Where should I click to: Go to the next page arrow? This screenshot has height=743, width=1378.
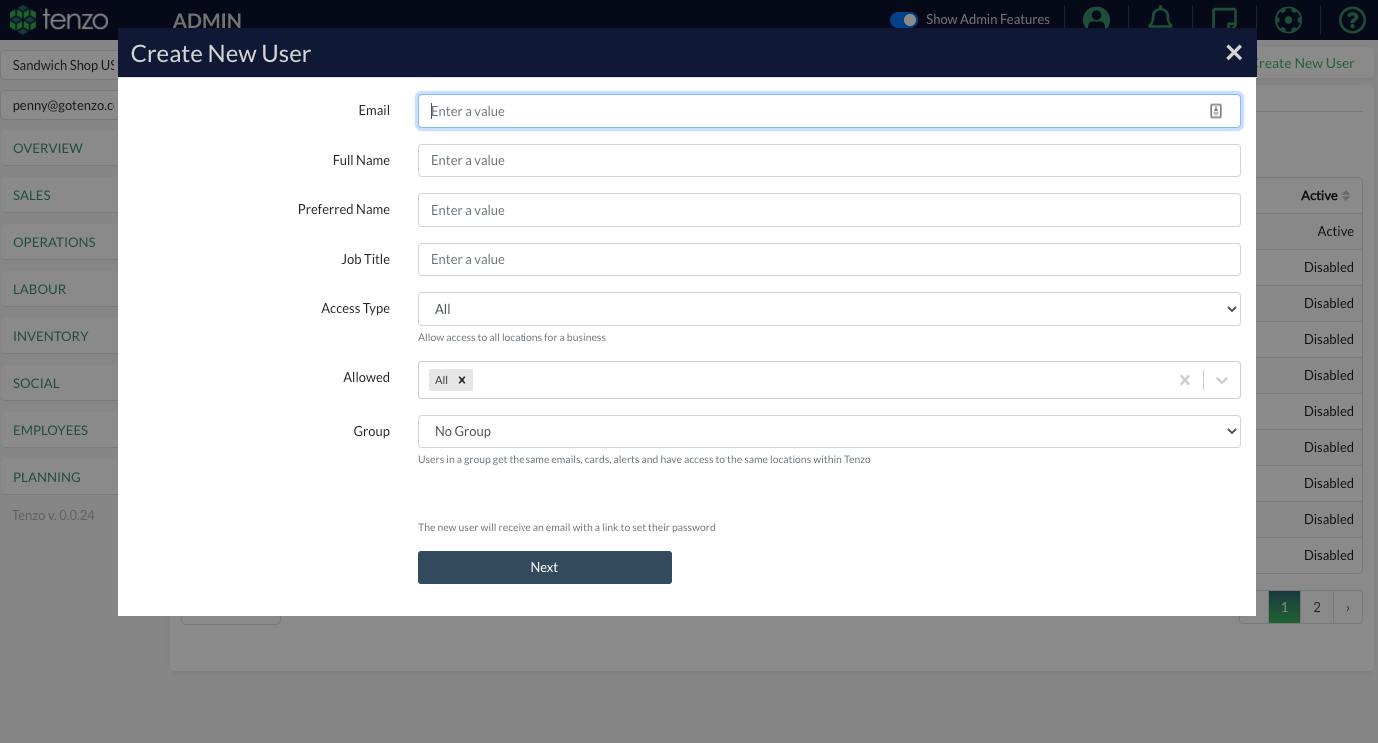pos(1348,607)
